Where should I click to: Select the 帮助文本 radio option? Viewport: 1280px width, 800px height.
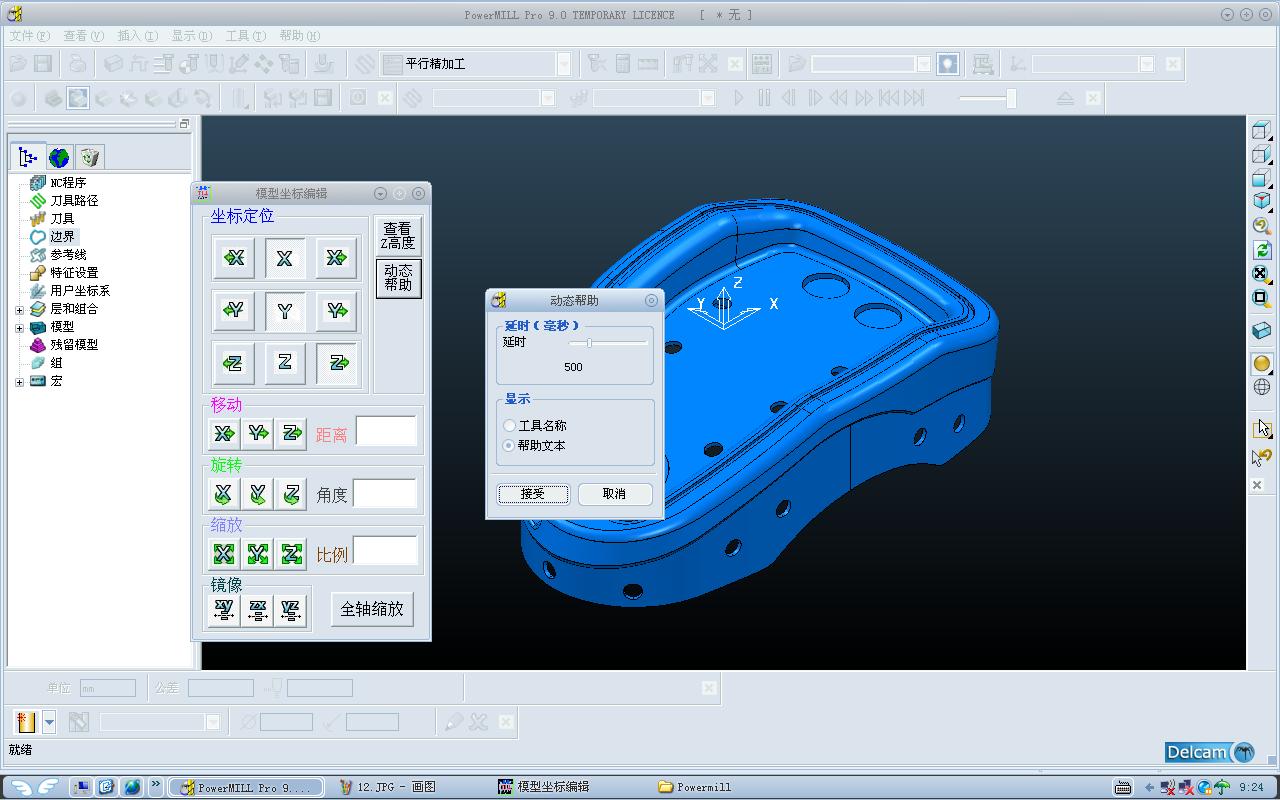(x=510, y=446)
